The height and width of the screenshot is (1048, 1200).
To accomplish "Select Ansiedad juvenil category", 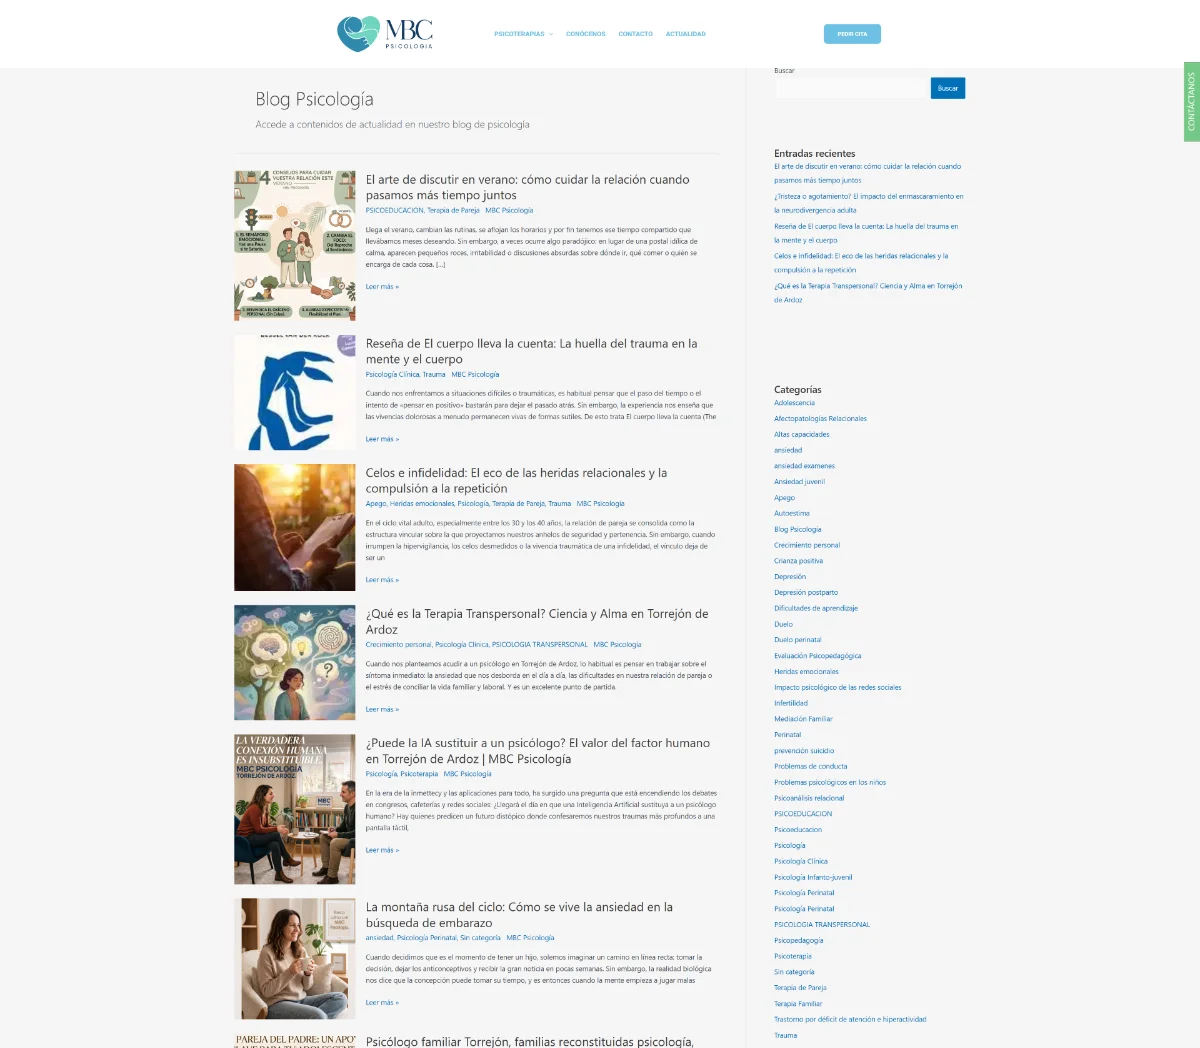I will (799, 482).
